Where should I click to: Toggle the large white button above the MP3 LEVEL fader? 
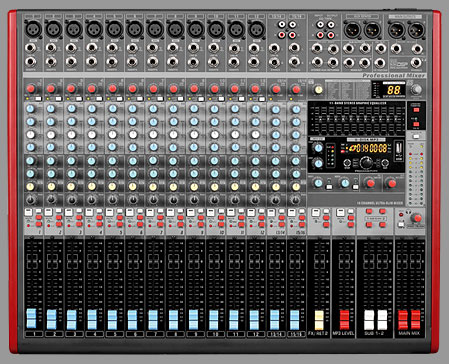(340, 212)
